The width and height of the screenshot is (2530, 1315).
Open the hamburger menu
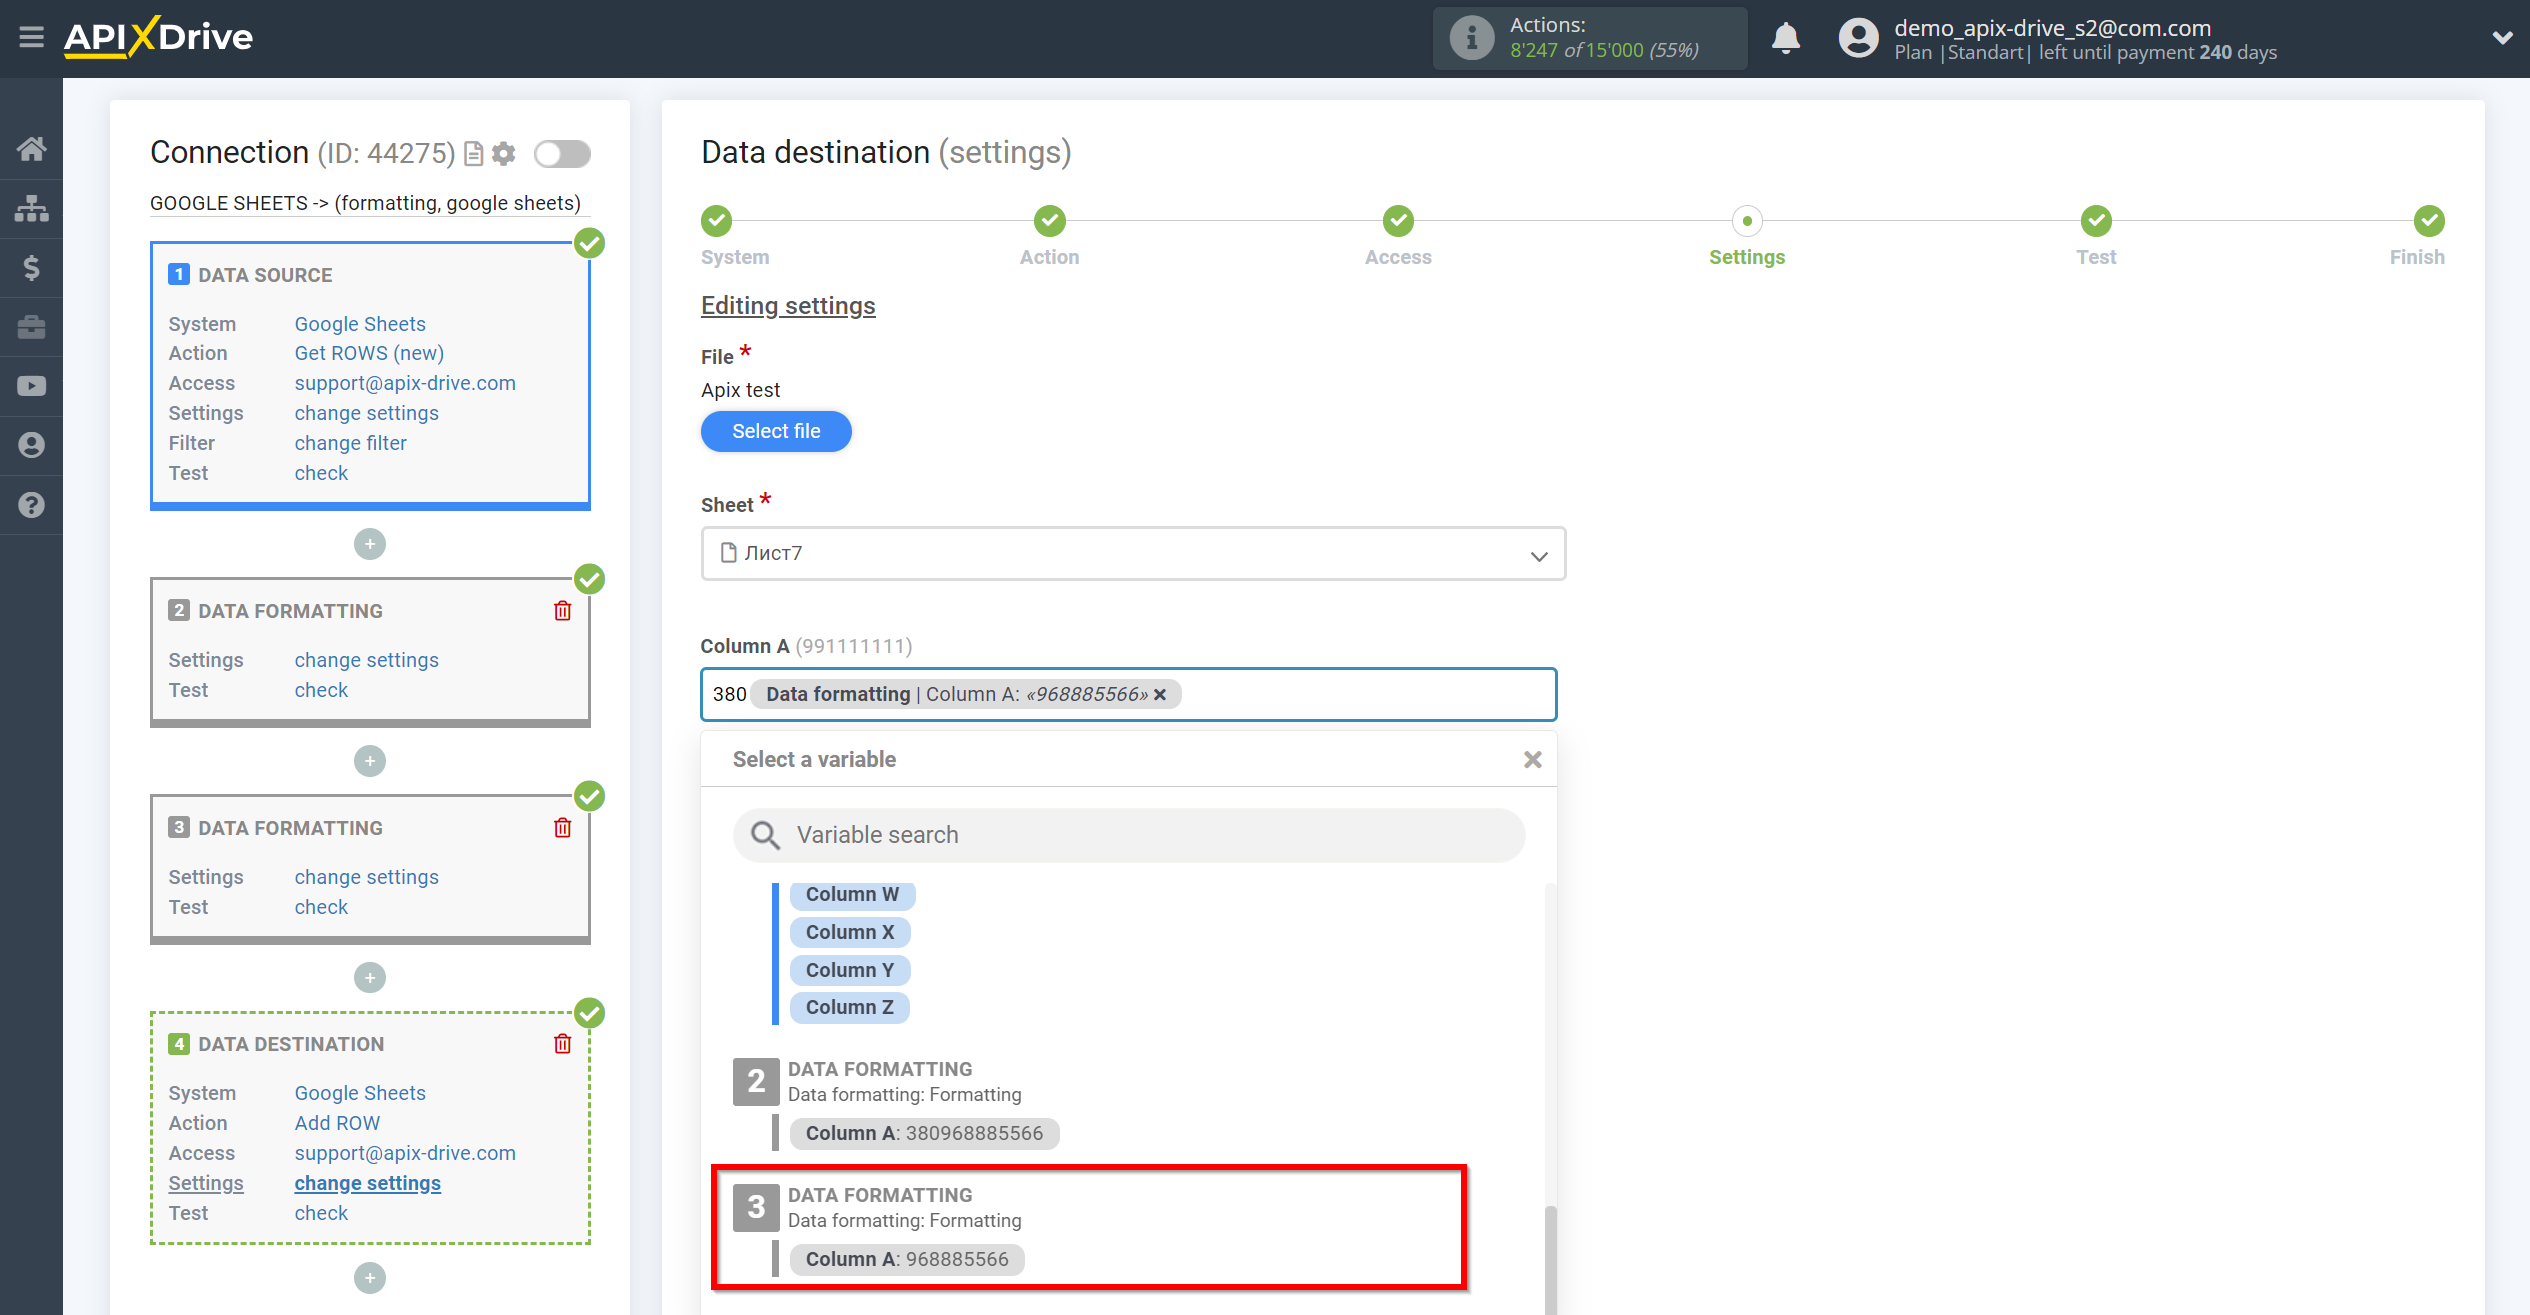click(31, 38)
